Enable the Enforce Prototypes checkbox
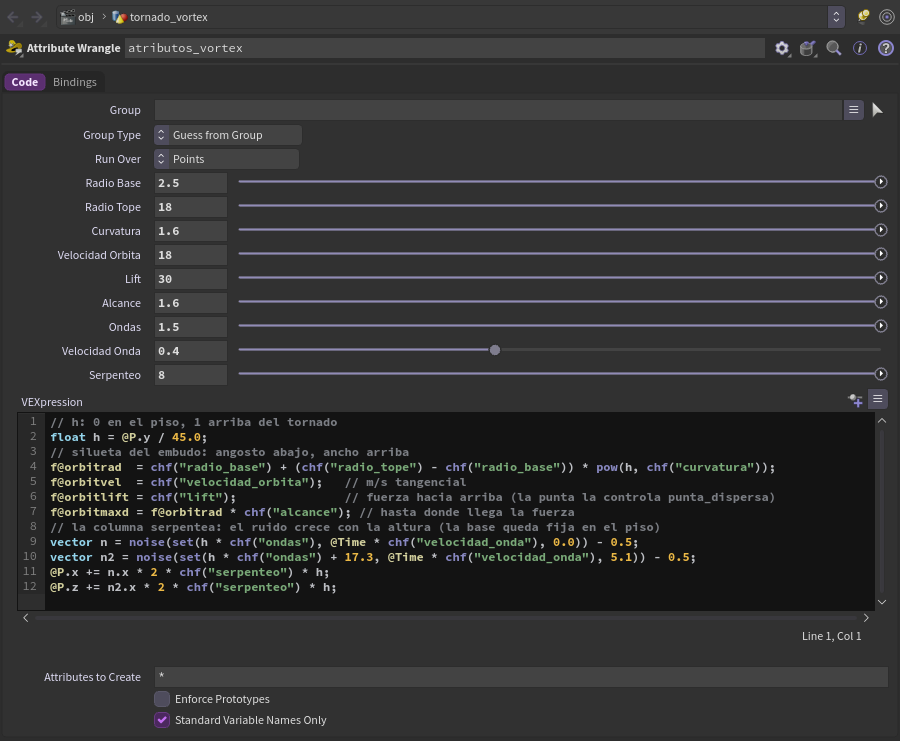900x741 pixels. [162, 699]
